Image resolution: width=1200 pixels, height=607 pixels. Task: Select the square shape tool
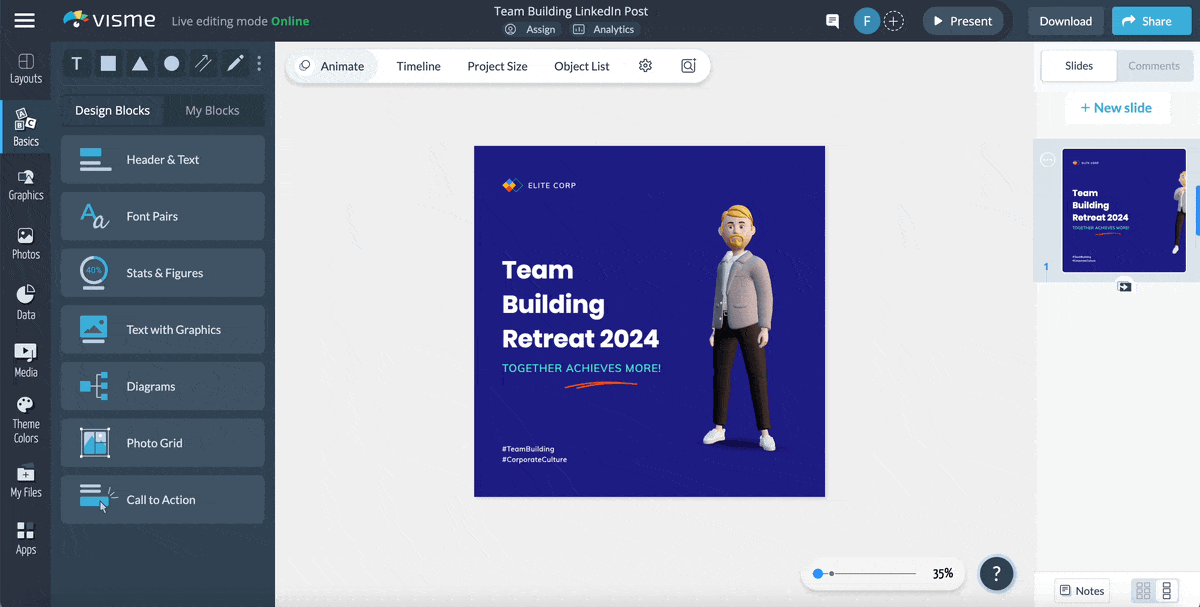(x=108, y=63)
